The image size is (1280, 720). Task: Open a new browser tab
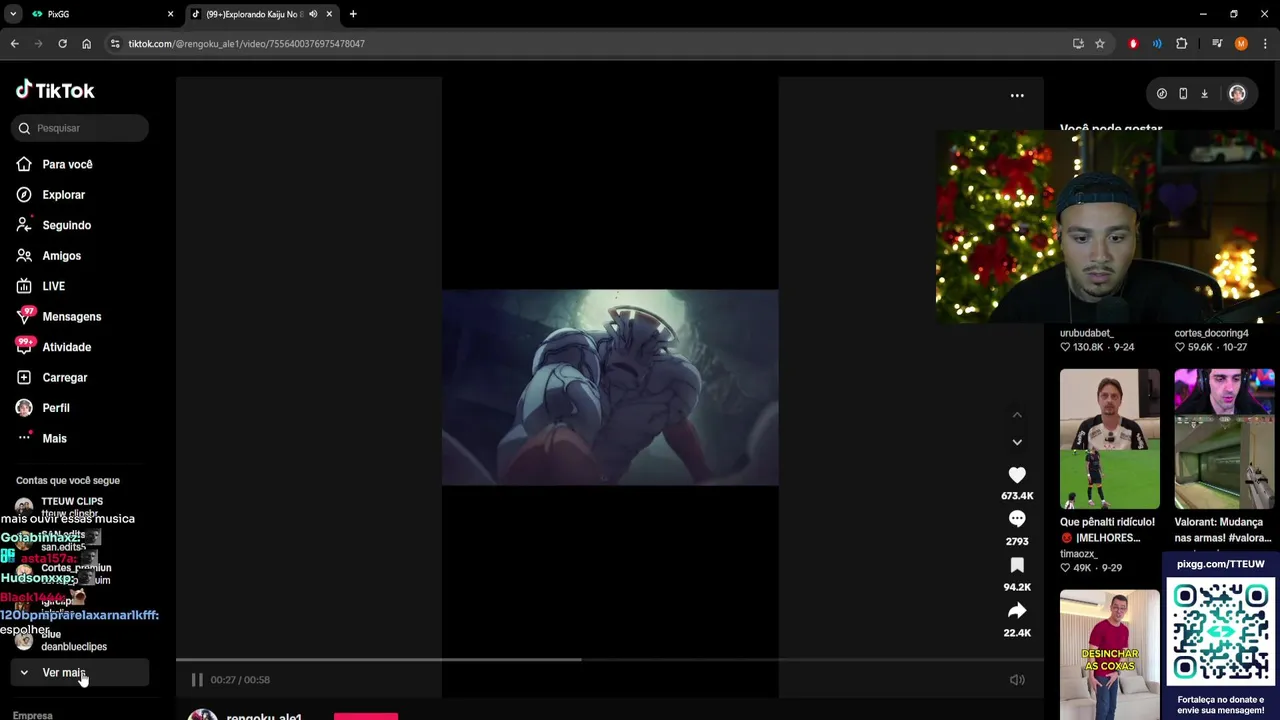353,14
